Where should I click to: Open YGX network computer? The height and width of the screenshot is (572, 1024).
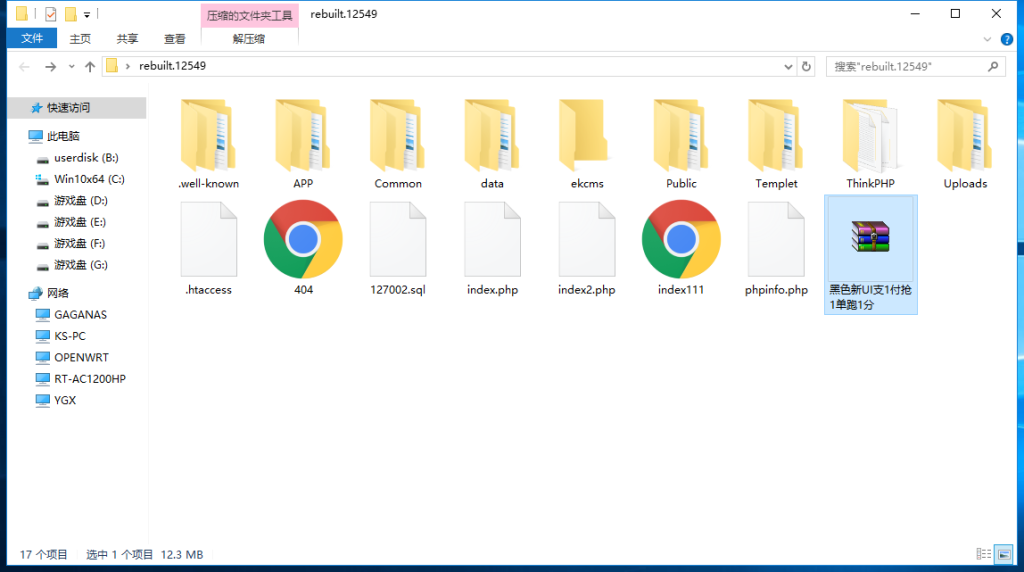[65, 400]
